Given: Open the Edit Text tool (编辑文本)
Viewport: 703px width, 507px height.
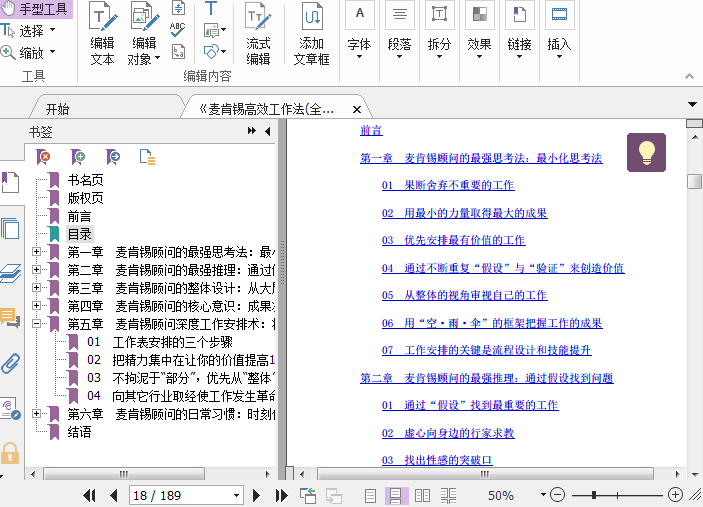Looking at the screenshot, I should (102, 34).
